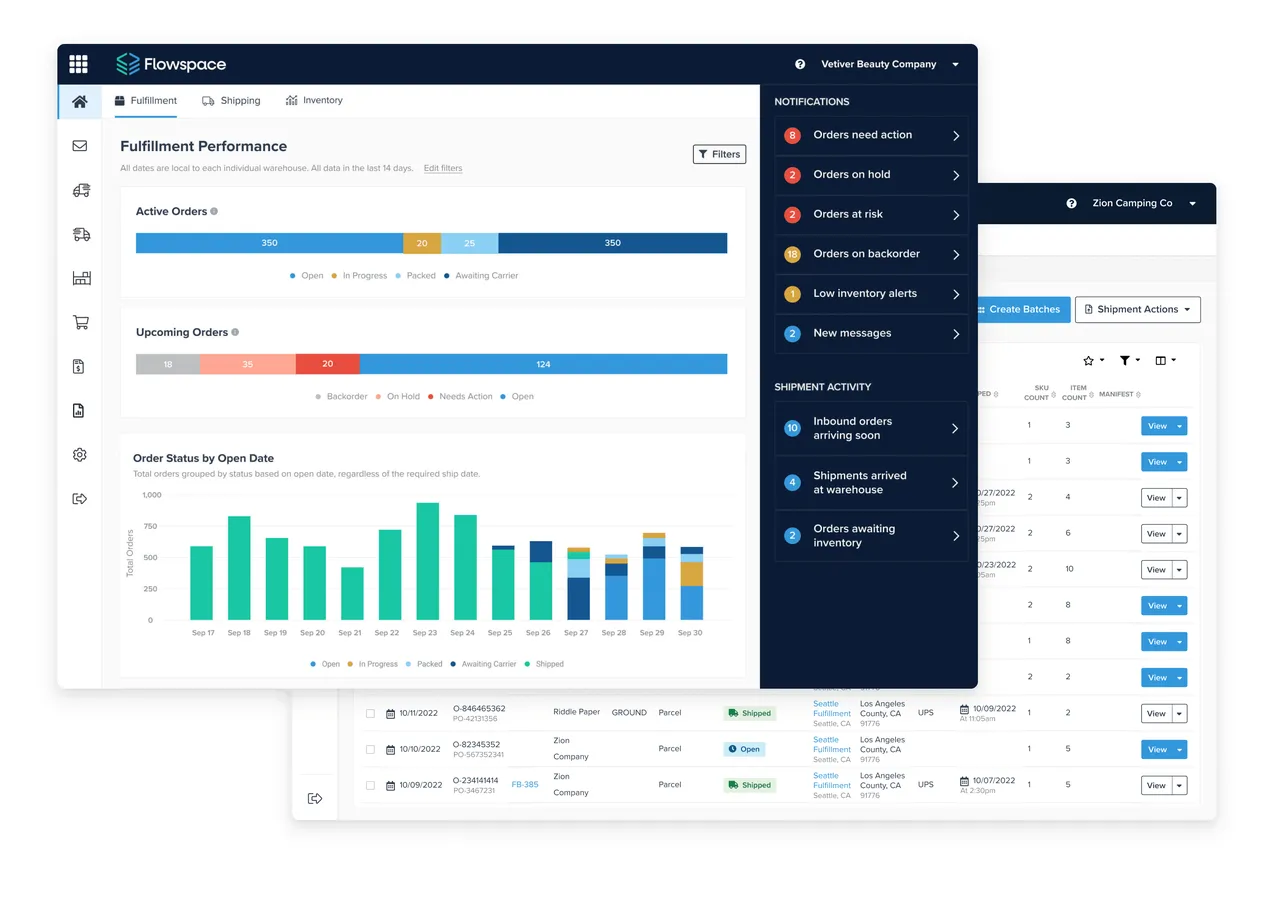Toggle the Packed legend in Order Status chart
This screenshot has width=1280, height=903.
point(424,664)
